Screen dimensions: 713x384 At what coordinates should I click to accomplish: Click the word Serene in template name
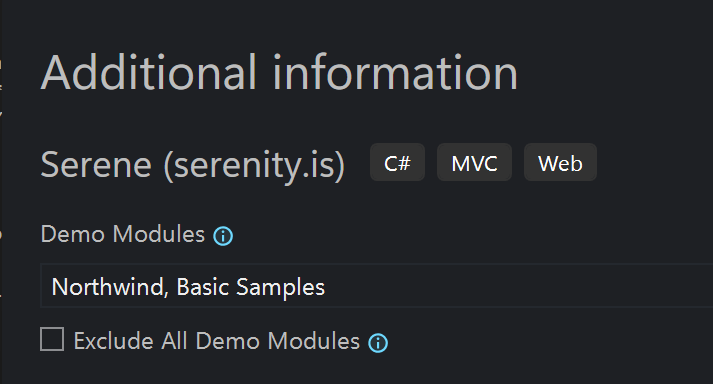pos(96,165)
